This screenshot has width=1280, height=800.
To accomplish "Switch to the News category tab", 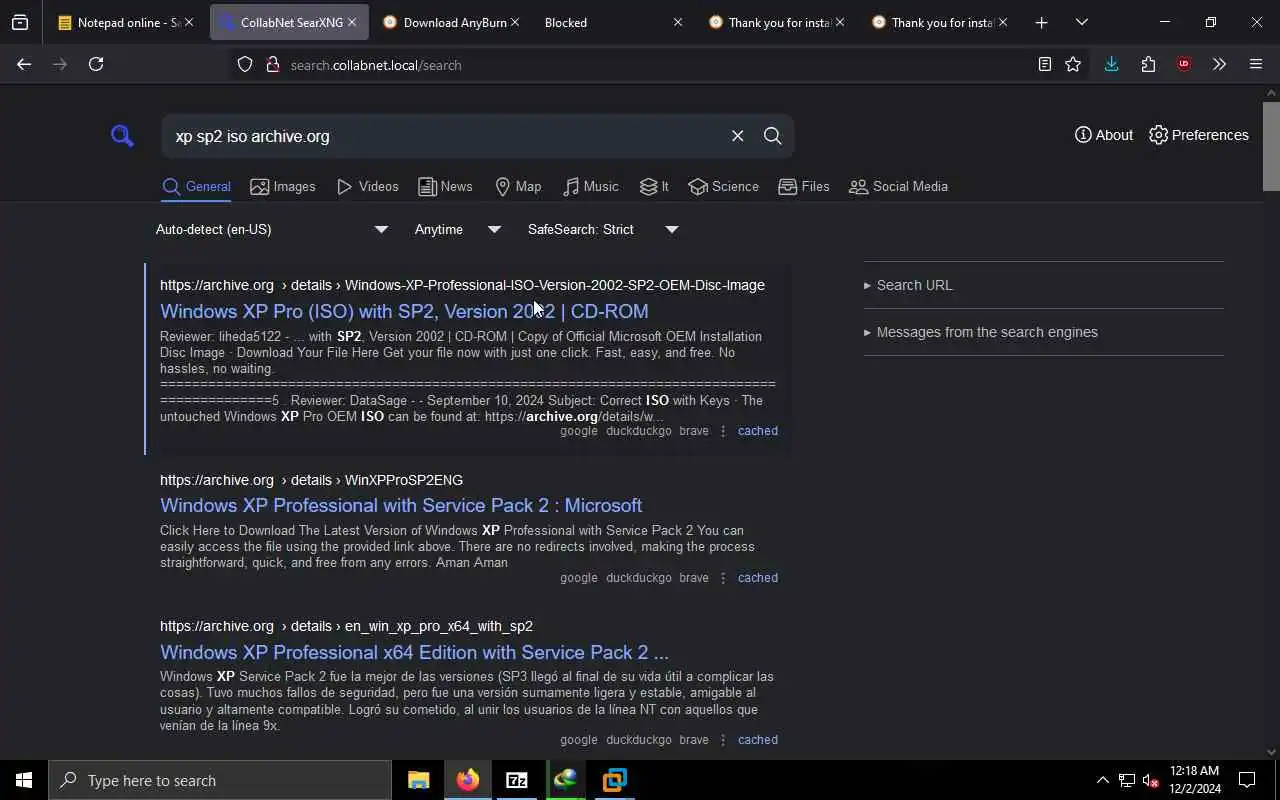I will tap(445, 186).
